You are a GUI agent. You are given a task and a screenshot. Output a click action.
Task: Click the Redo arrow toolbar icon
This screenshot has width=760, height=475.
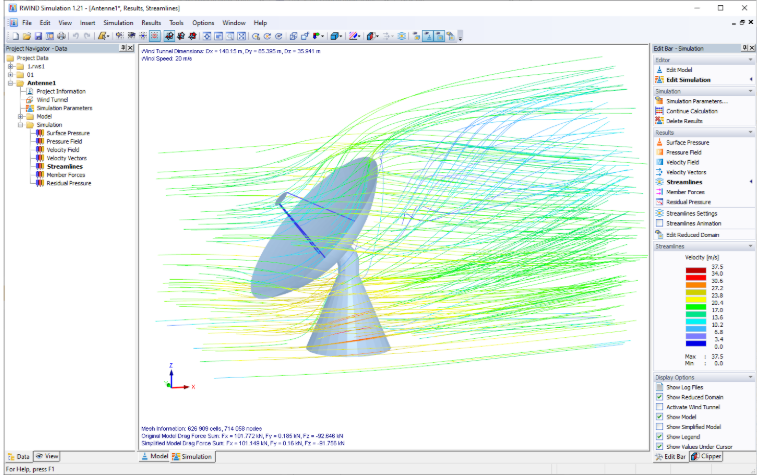click(87, 36)
